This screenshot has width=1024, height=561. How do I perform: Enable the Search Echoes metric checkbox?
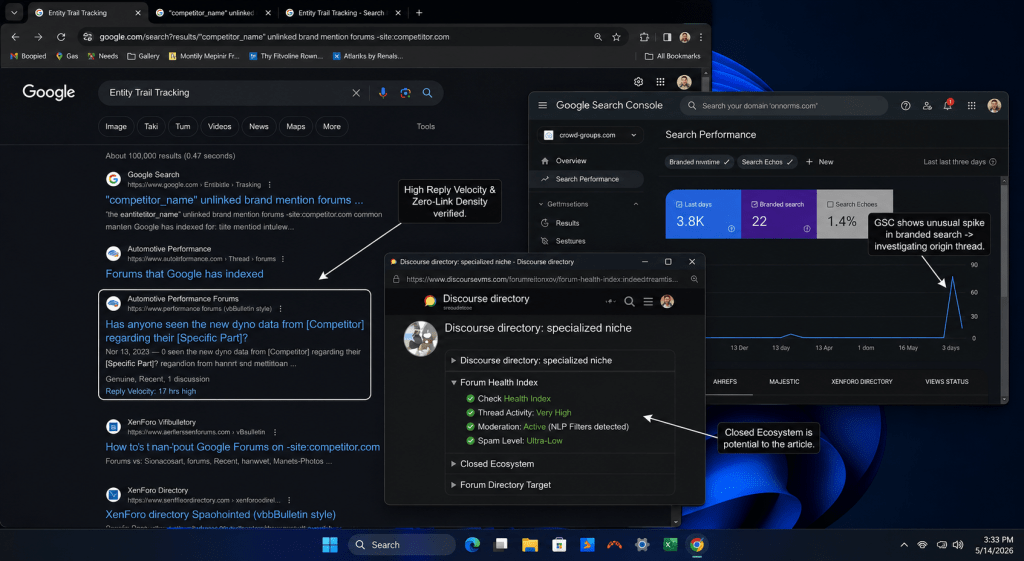click(830, 204)
